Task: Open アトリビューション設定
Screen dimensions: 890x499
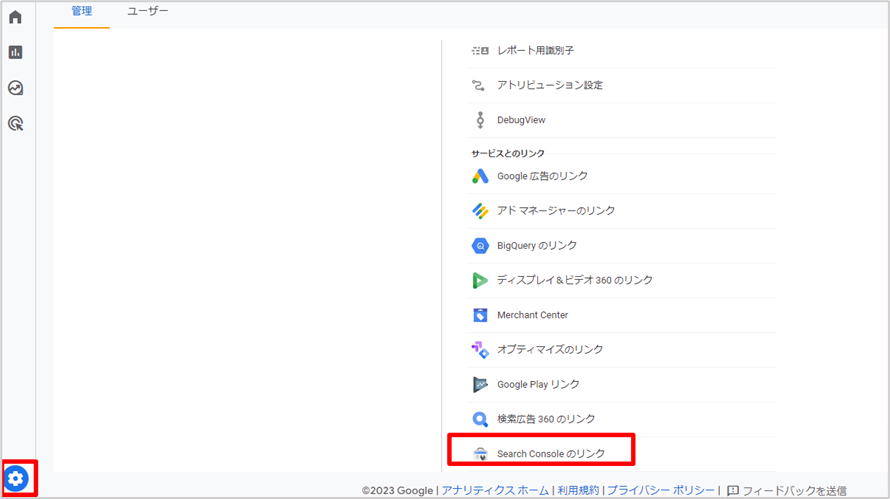Action: pyautogui.click(x=550, y=85)
